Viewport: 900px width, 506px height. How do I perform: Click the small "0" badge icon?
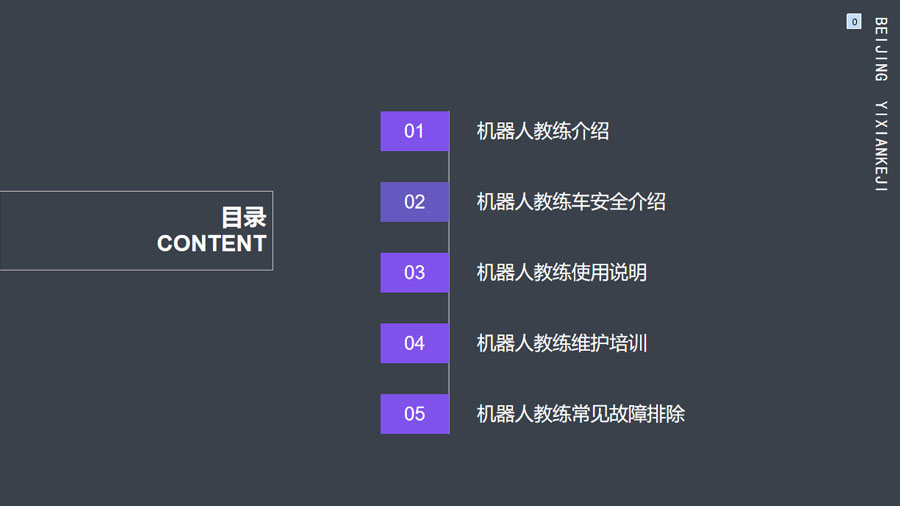[854, 22]
